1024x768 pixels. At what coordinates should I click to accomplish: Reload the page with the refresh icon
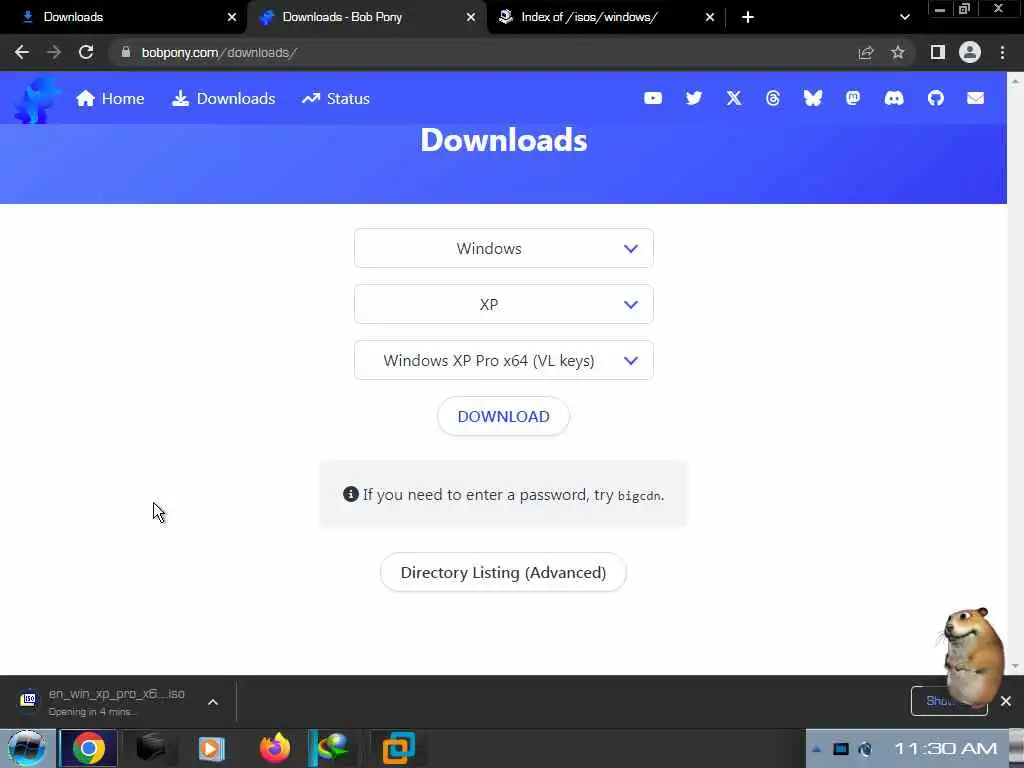point(86,52)
